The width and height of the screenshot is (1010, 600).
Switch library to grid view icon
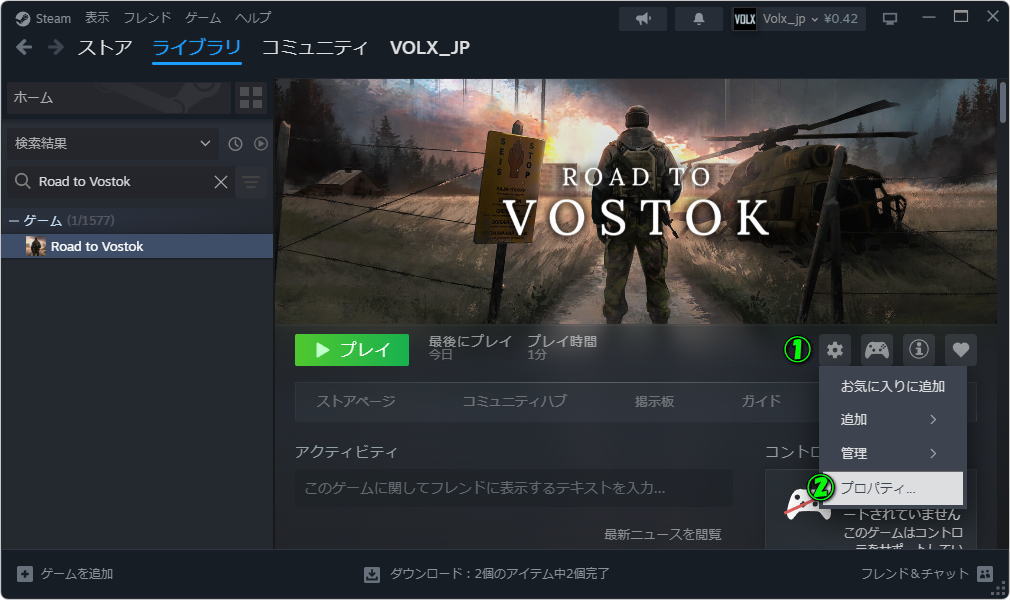tap(250, 98)
